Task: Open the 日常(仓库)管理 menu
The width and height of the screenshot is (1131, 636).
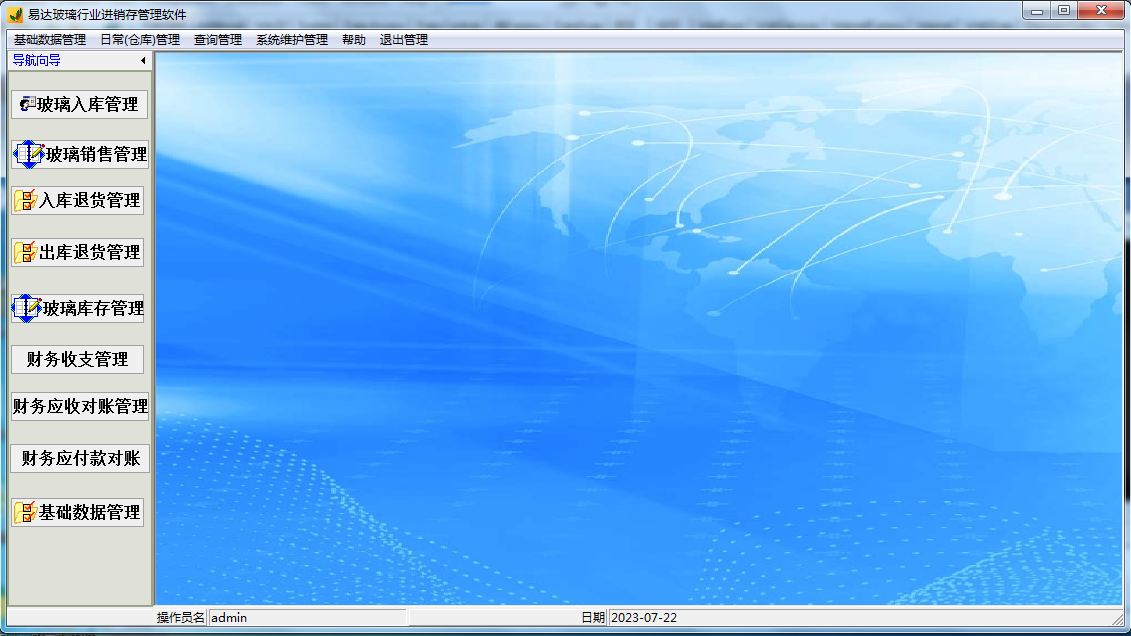Action: tap(139, 39)
